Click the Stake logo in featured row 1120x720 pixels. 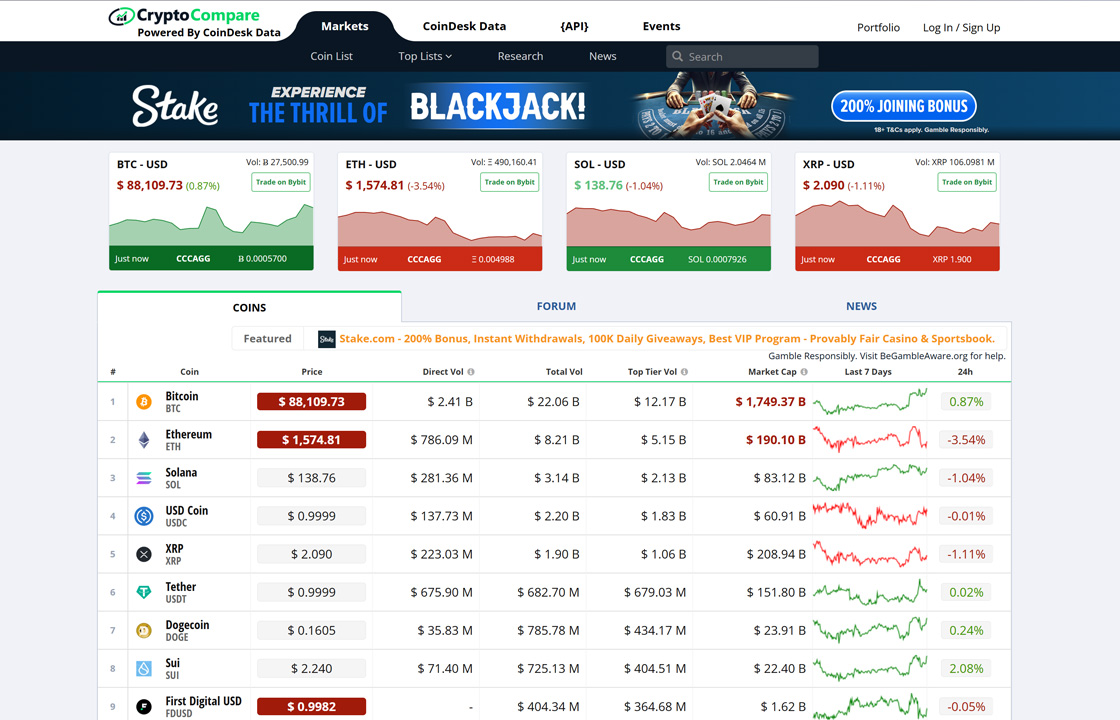coord(326,339)
